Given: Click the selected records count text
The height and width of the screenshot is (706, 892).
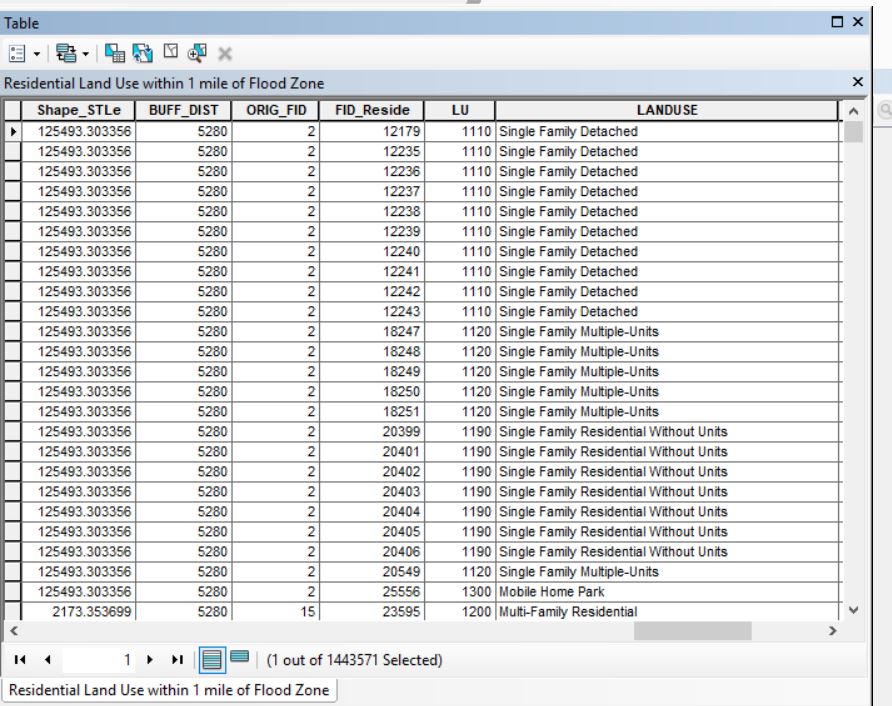Looking at the screenshot, I should coord(354,660).
